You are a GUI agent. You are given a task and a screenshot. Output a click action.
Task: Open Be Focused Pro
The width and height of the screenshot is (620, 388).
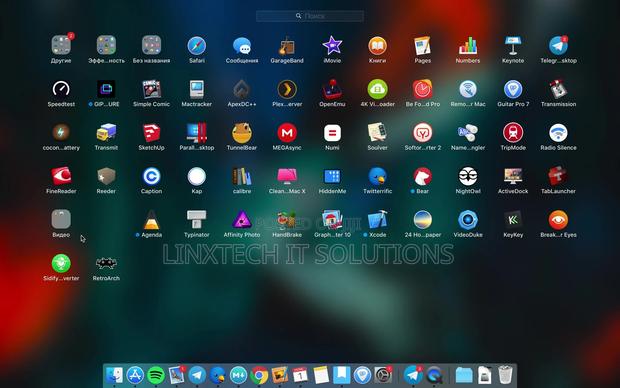422,89
